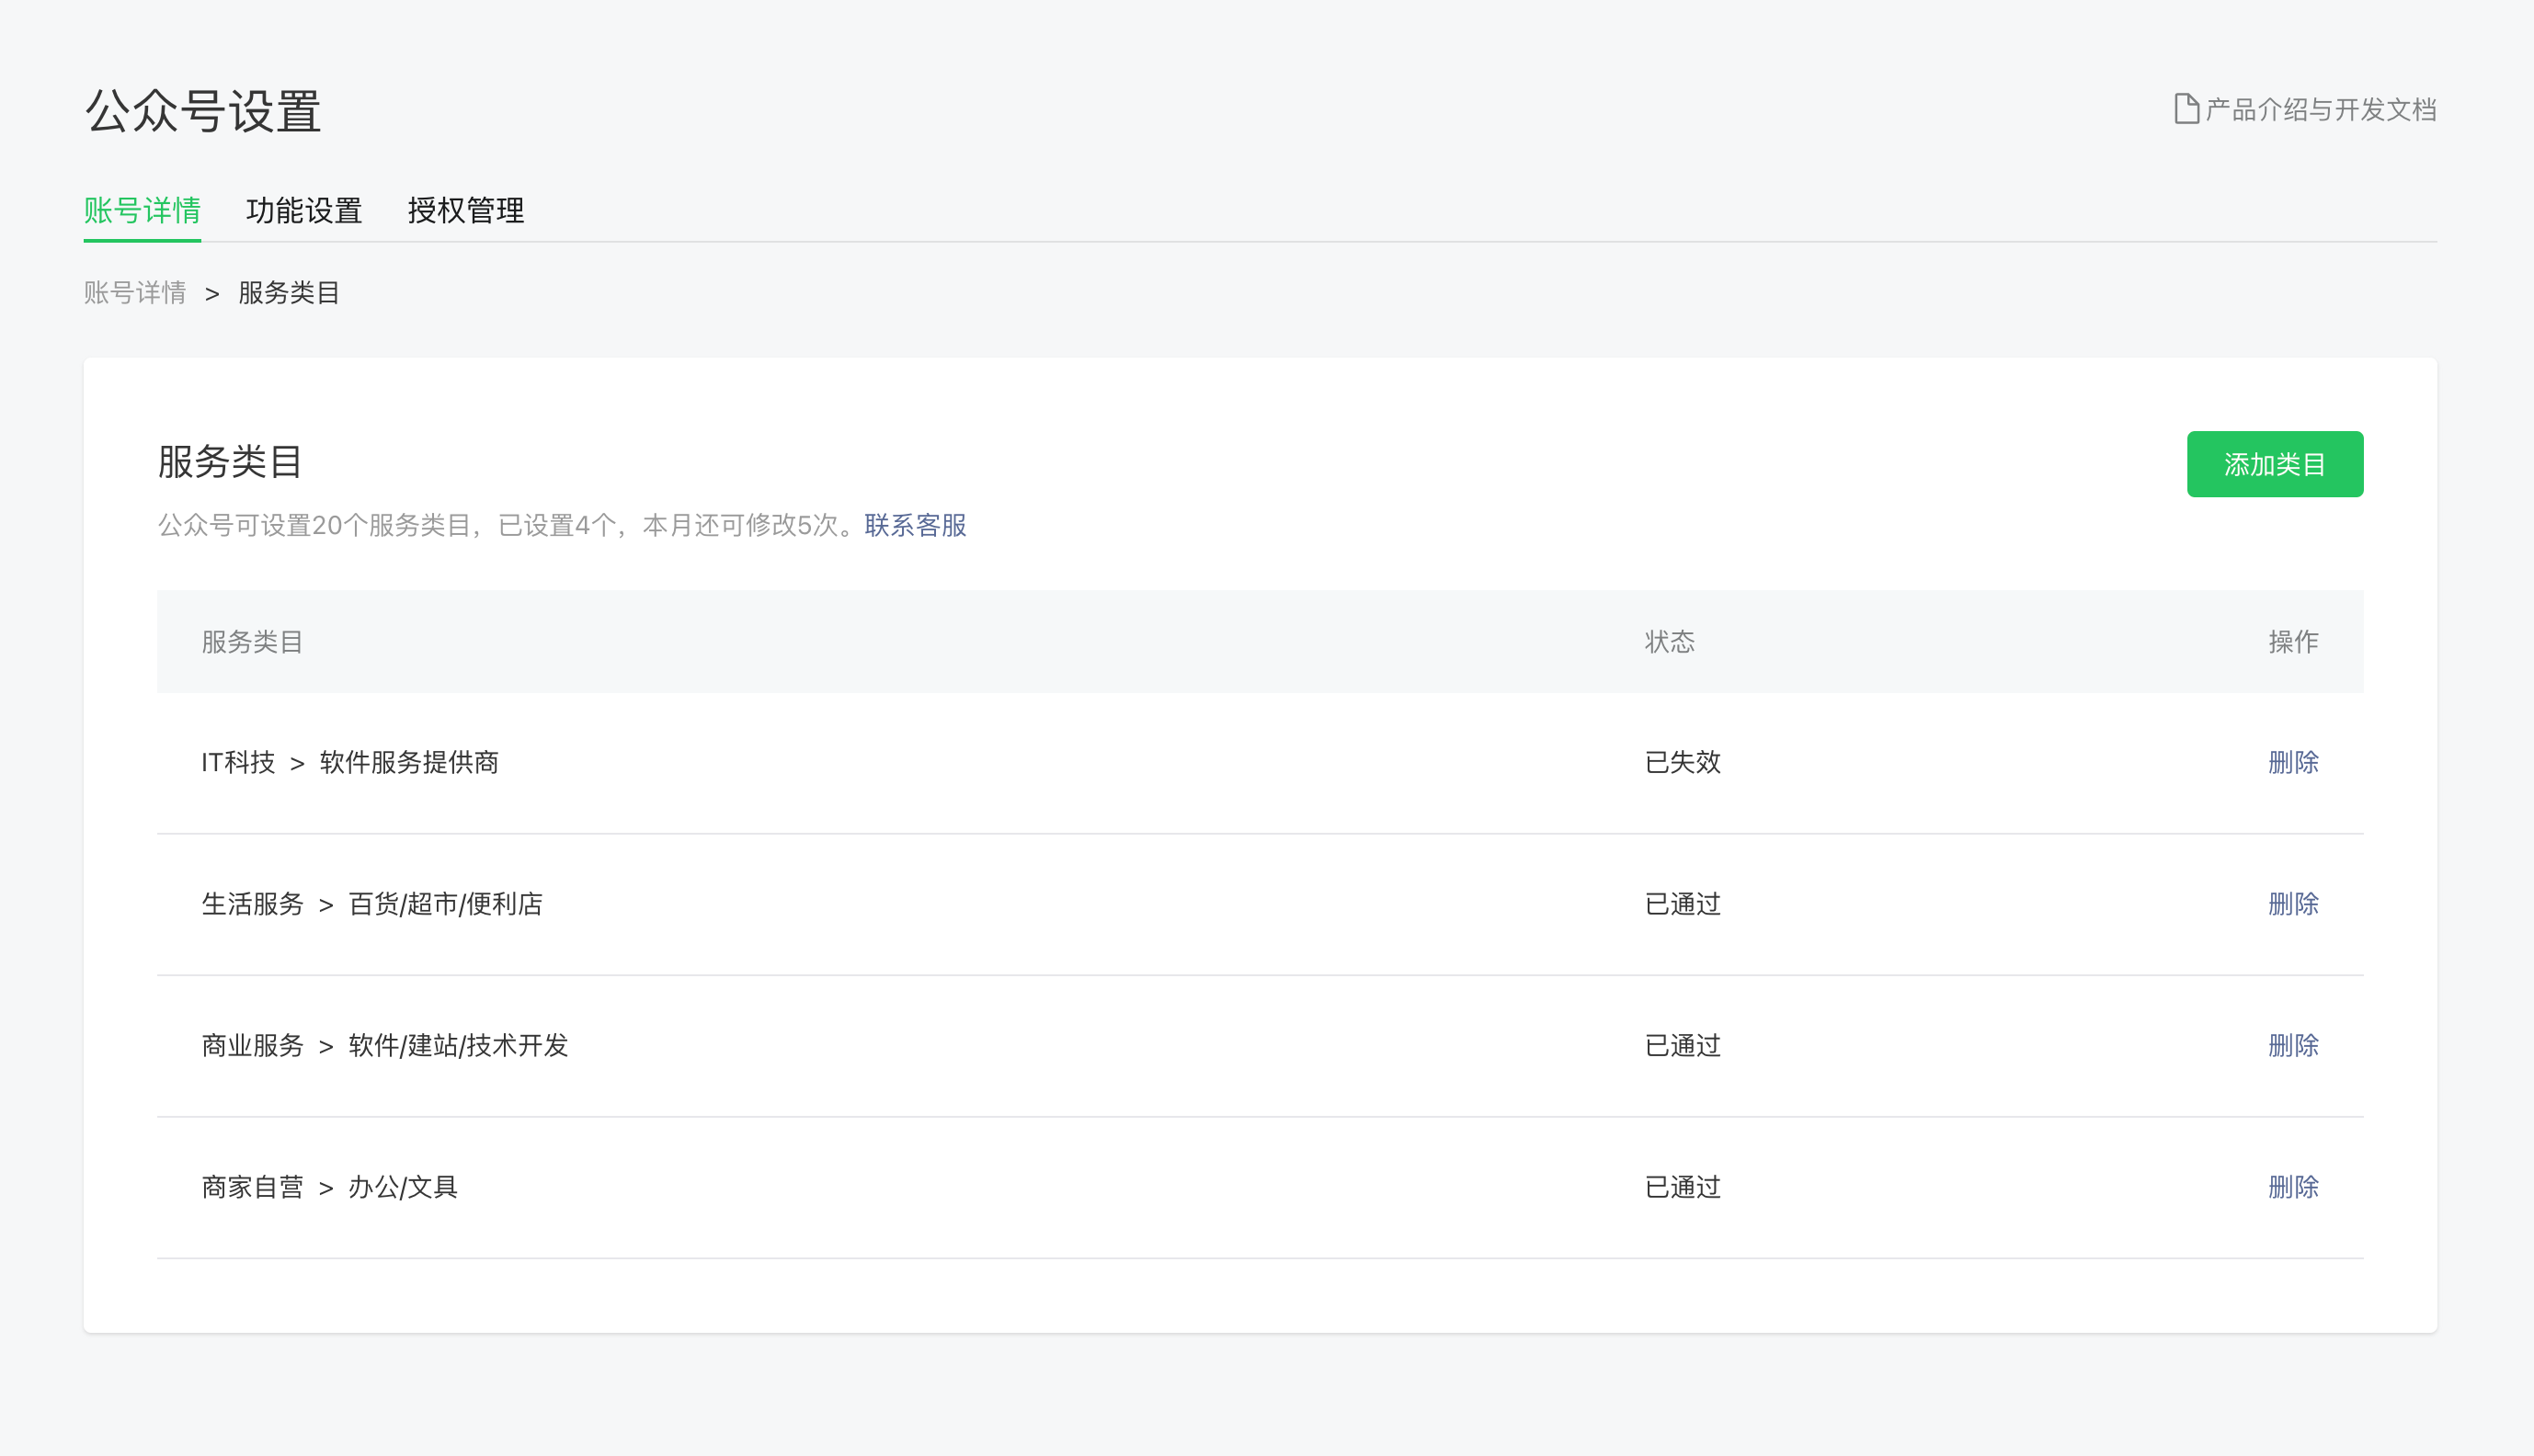Select the IT科技 软件服务提供商 row text
The image size is (2534, 1456).
coord(350,762)
